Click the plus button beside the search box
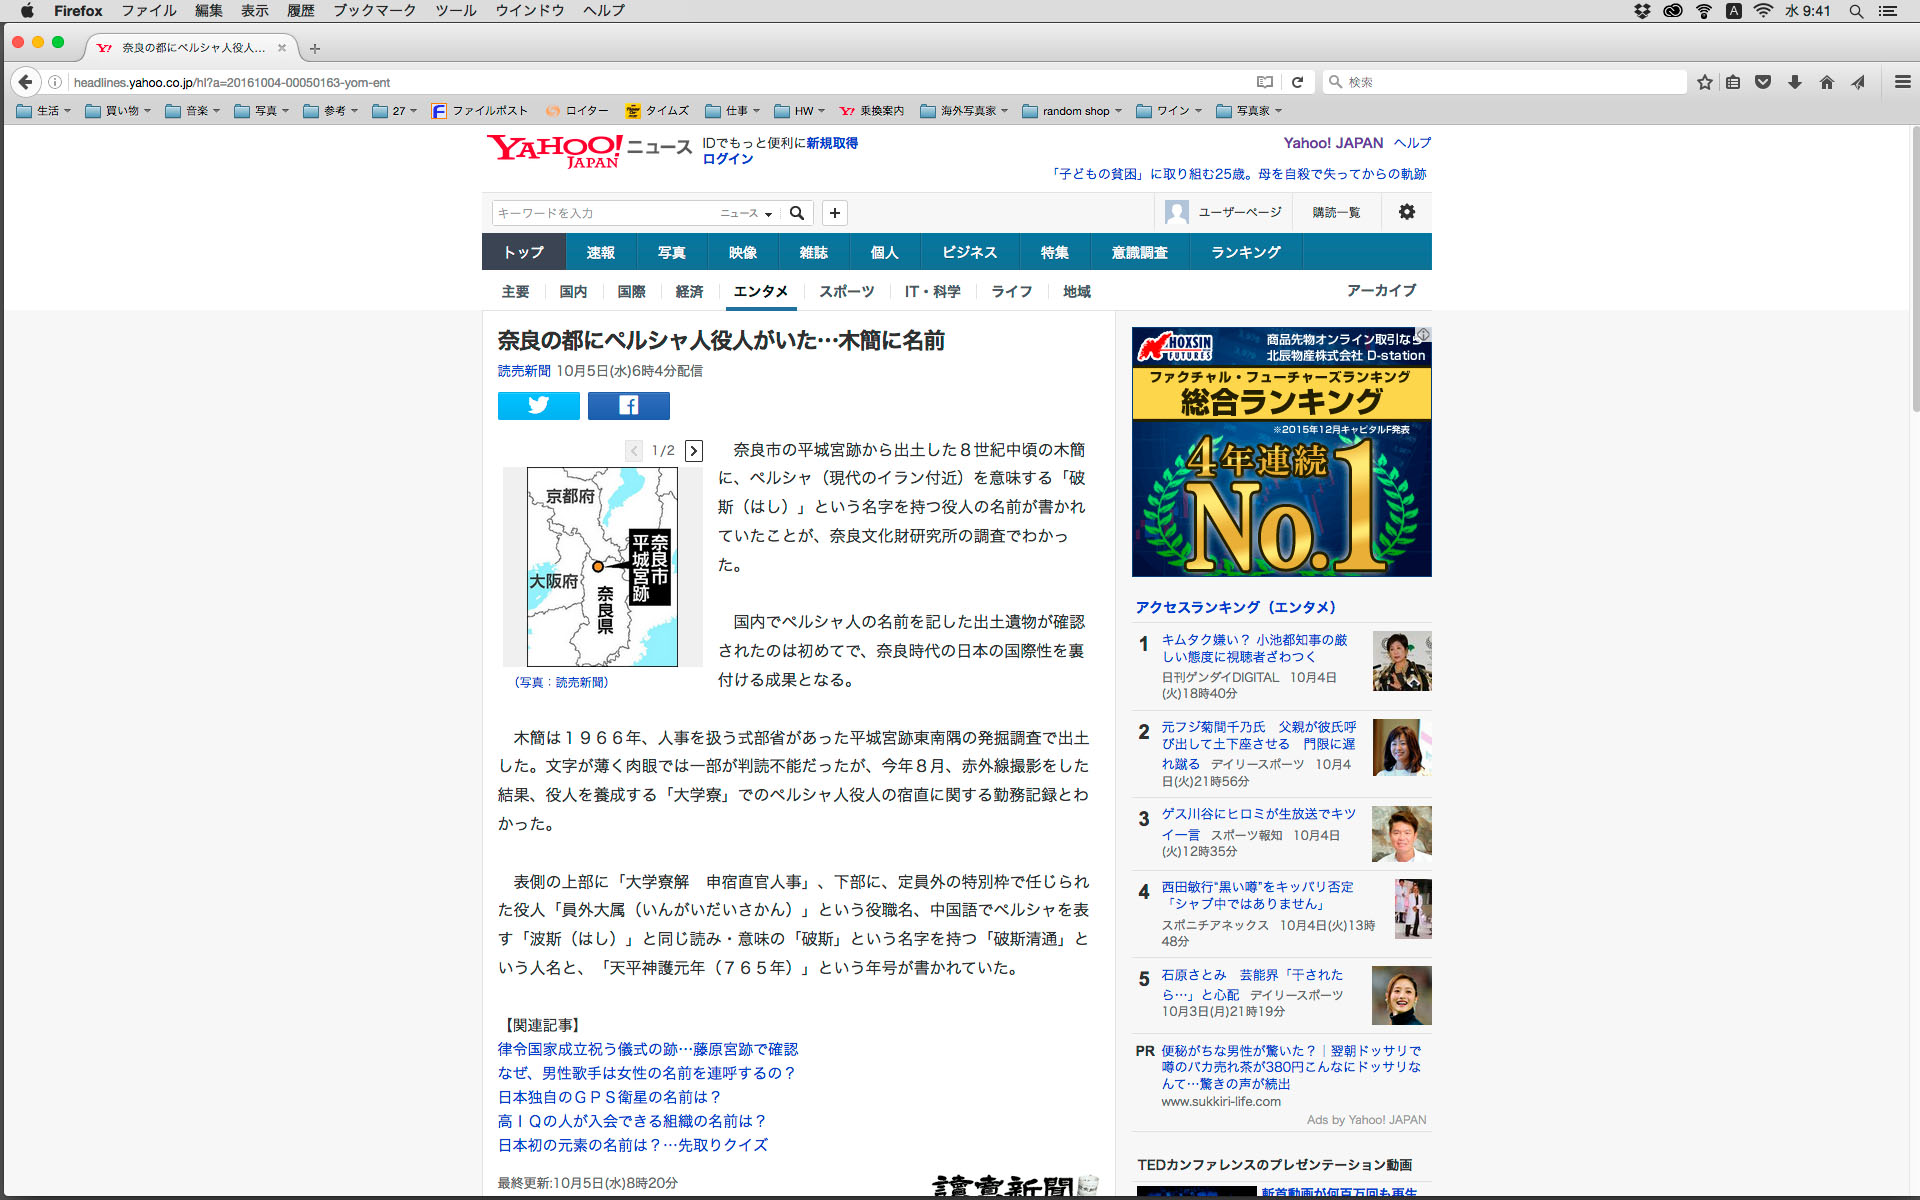This screenshot has height=1200, width=1920. [835, 213]
